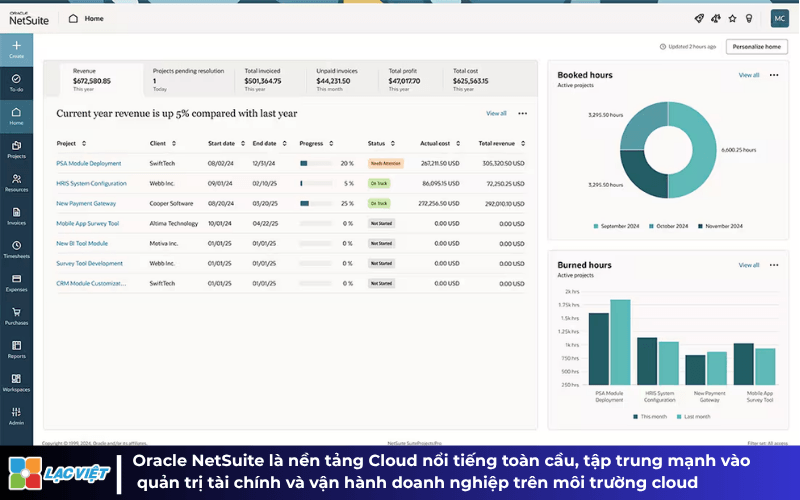This screenshot has width=800, height=500.
Task: Open the CRM Module Customization project
Action: 91,283
